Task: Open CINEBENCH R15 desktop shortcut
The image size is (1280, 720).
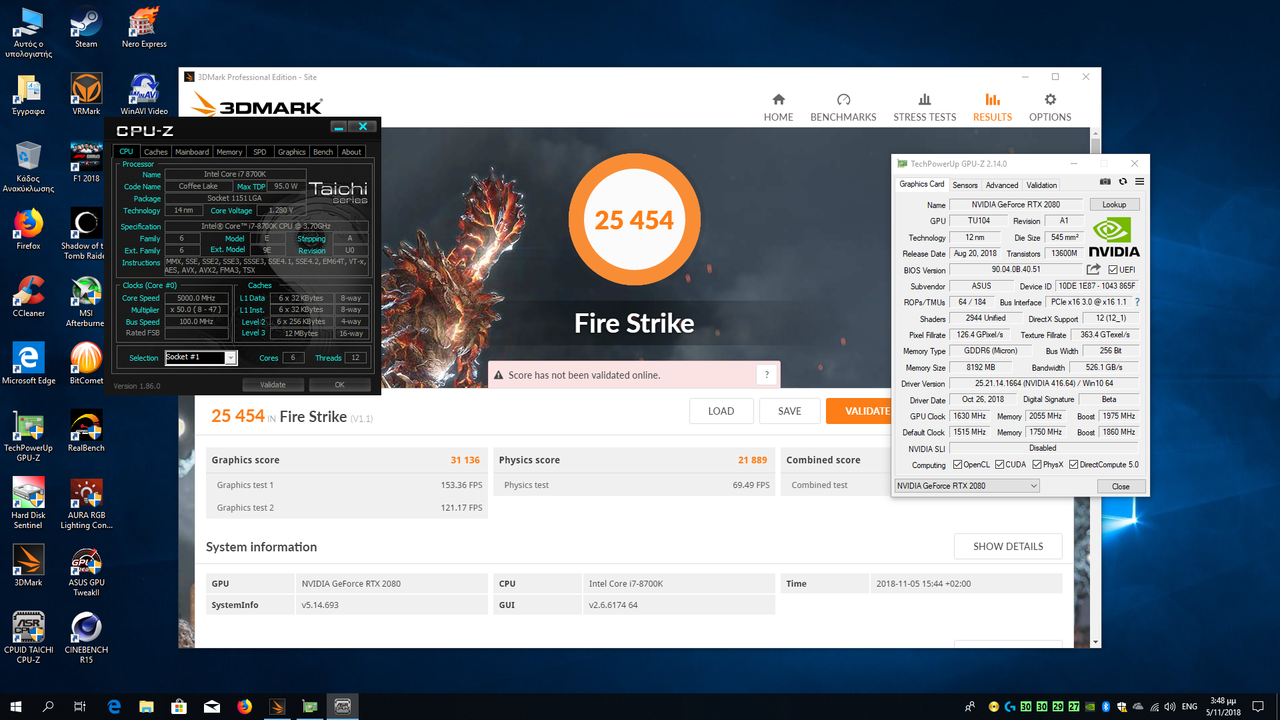Action: [x=86, y=637]
